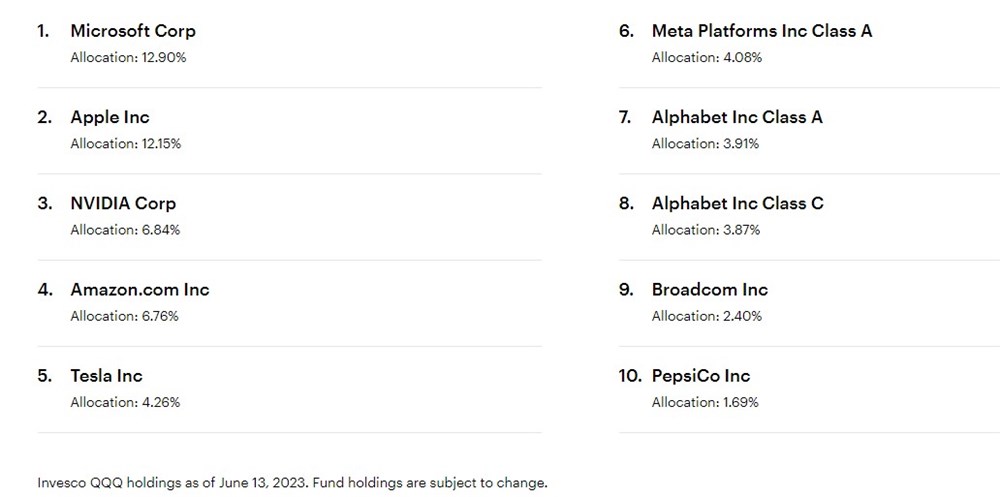1000x497 pixels.
Task: Click Tesla's 4.26% allocation figure
Action: tap(125, 402)
